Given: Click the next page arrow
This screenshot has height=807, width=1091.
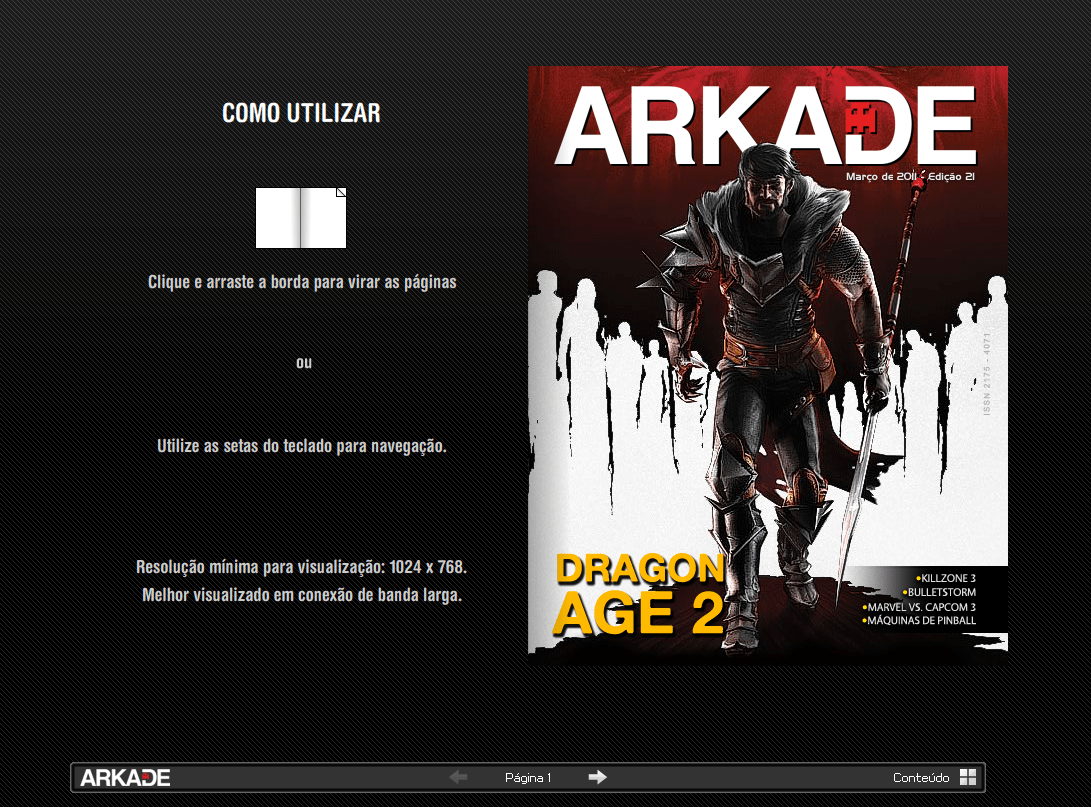Looking at the screenshot, I should pyautogui.click(x=597, y=777).
